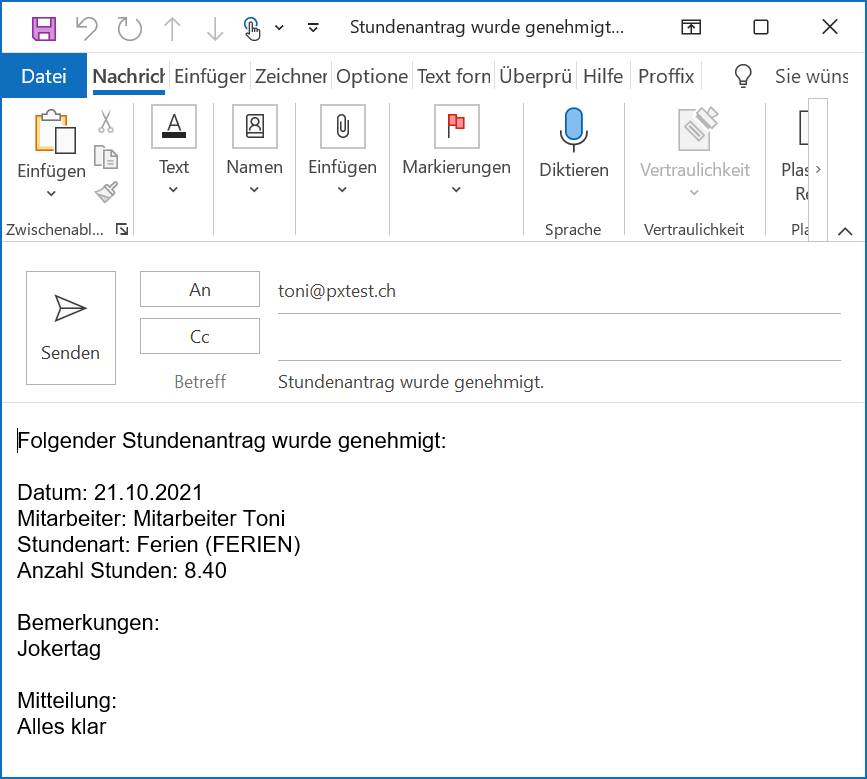Switch to the Nachricht tab
This screenshot has height=779, width=867.
pos(128,76)
